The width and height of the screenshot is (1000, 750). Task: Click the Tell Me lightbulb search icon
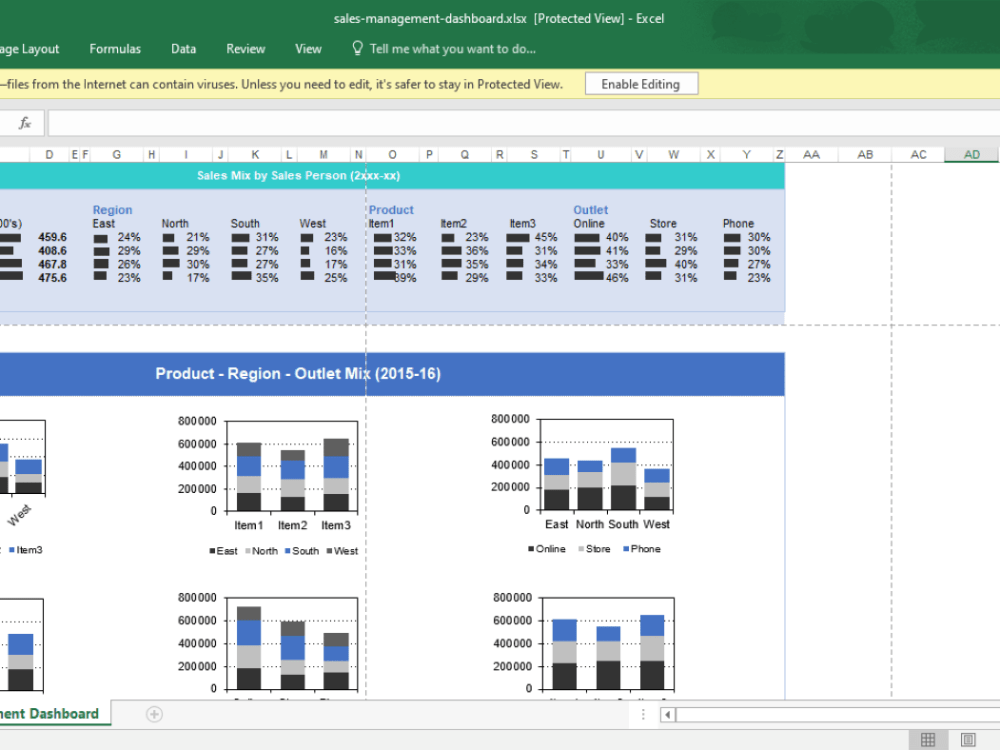(x=356, y=48)
